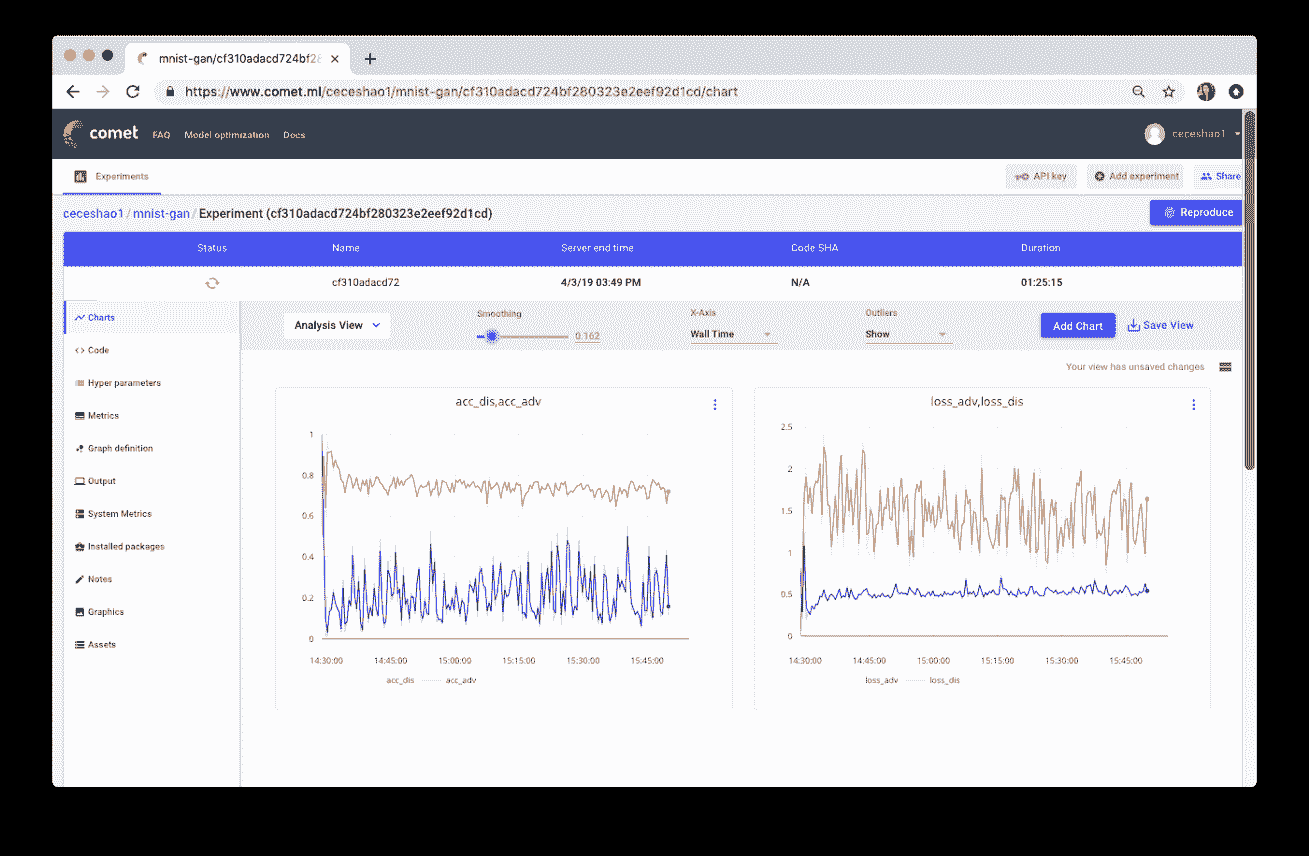Click experiment name cf310adacd72
This screenshot has height=856, width=1309.
[366, 283]
